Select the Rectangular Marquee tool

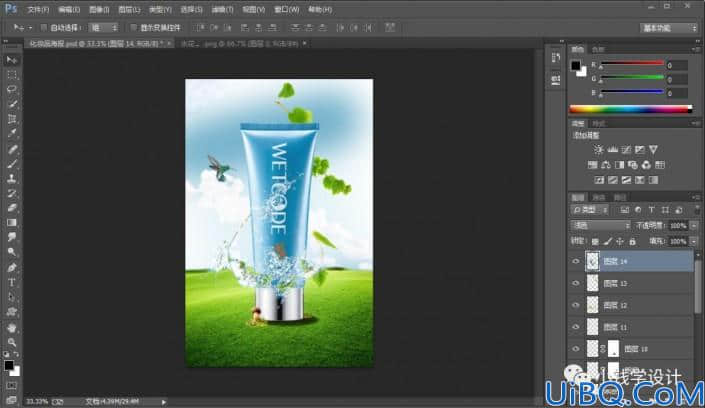[x=12, y=75]
